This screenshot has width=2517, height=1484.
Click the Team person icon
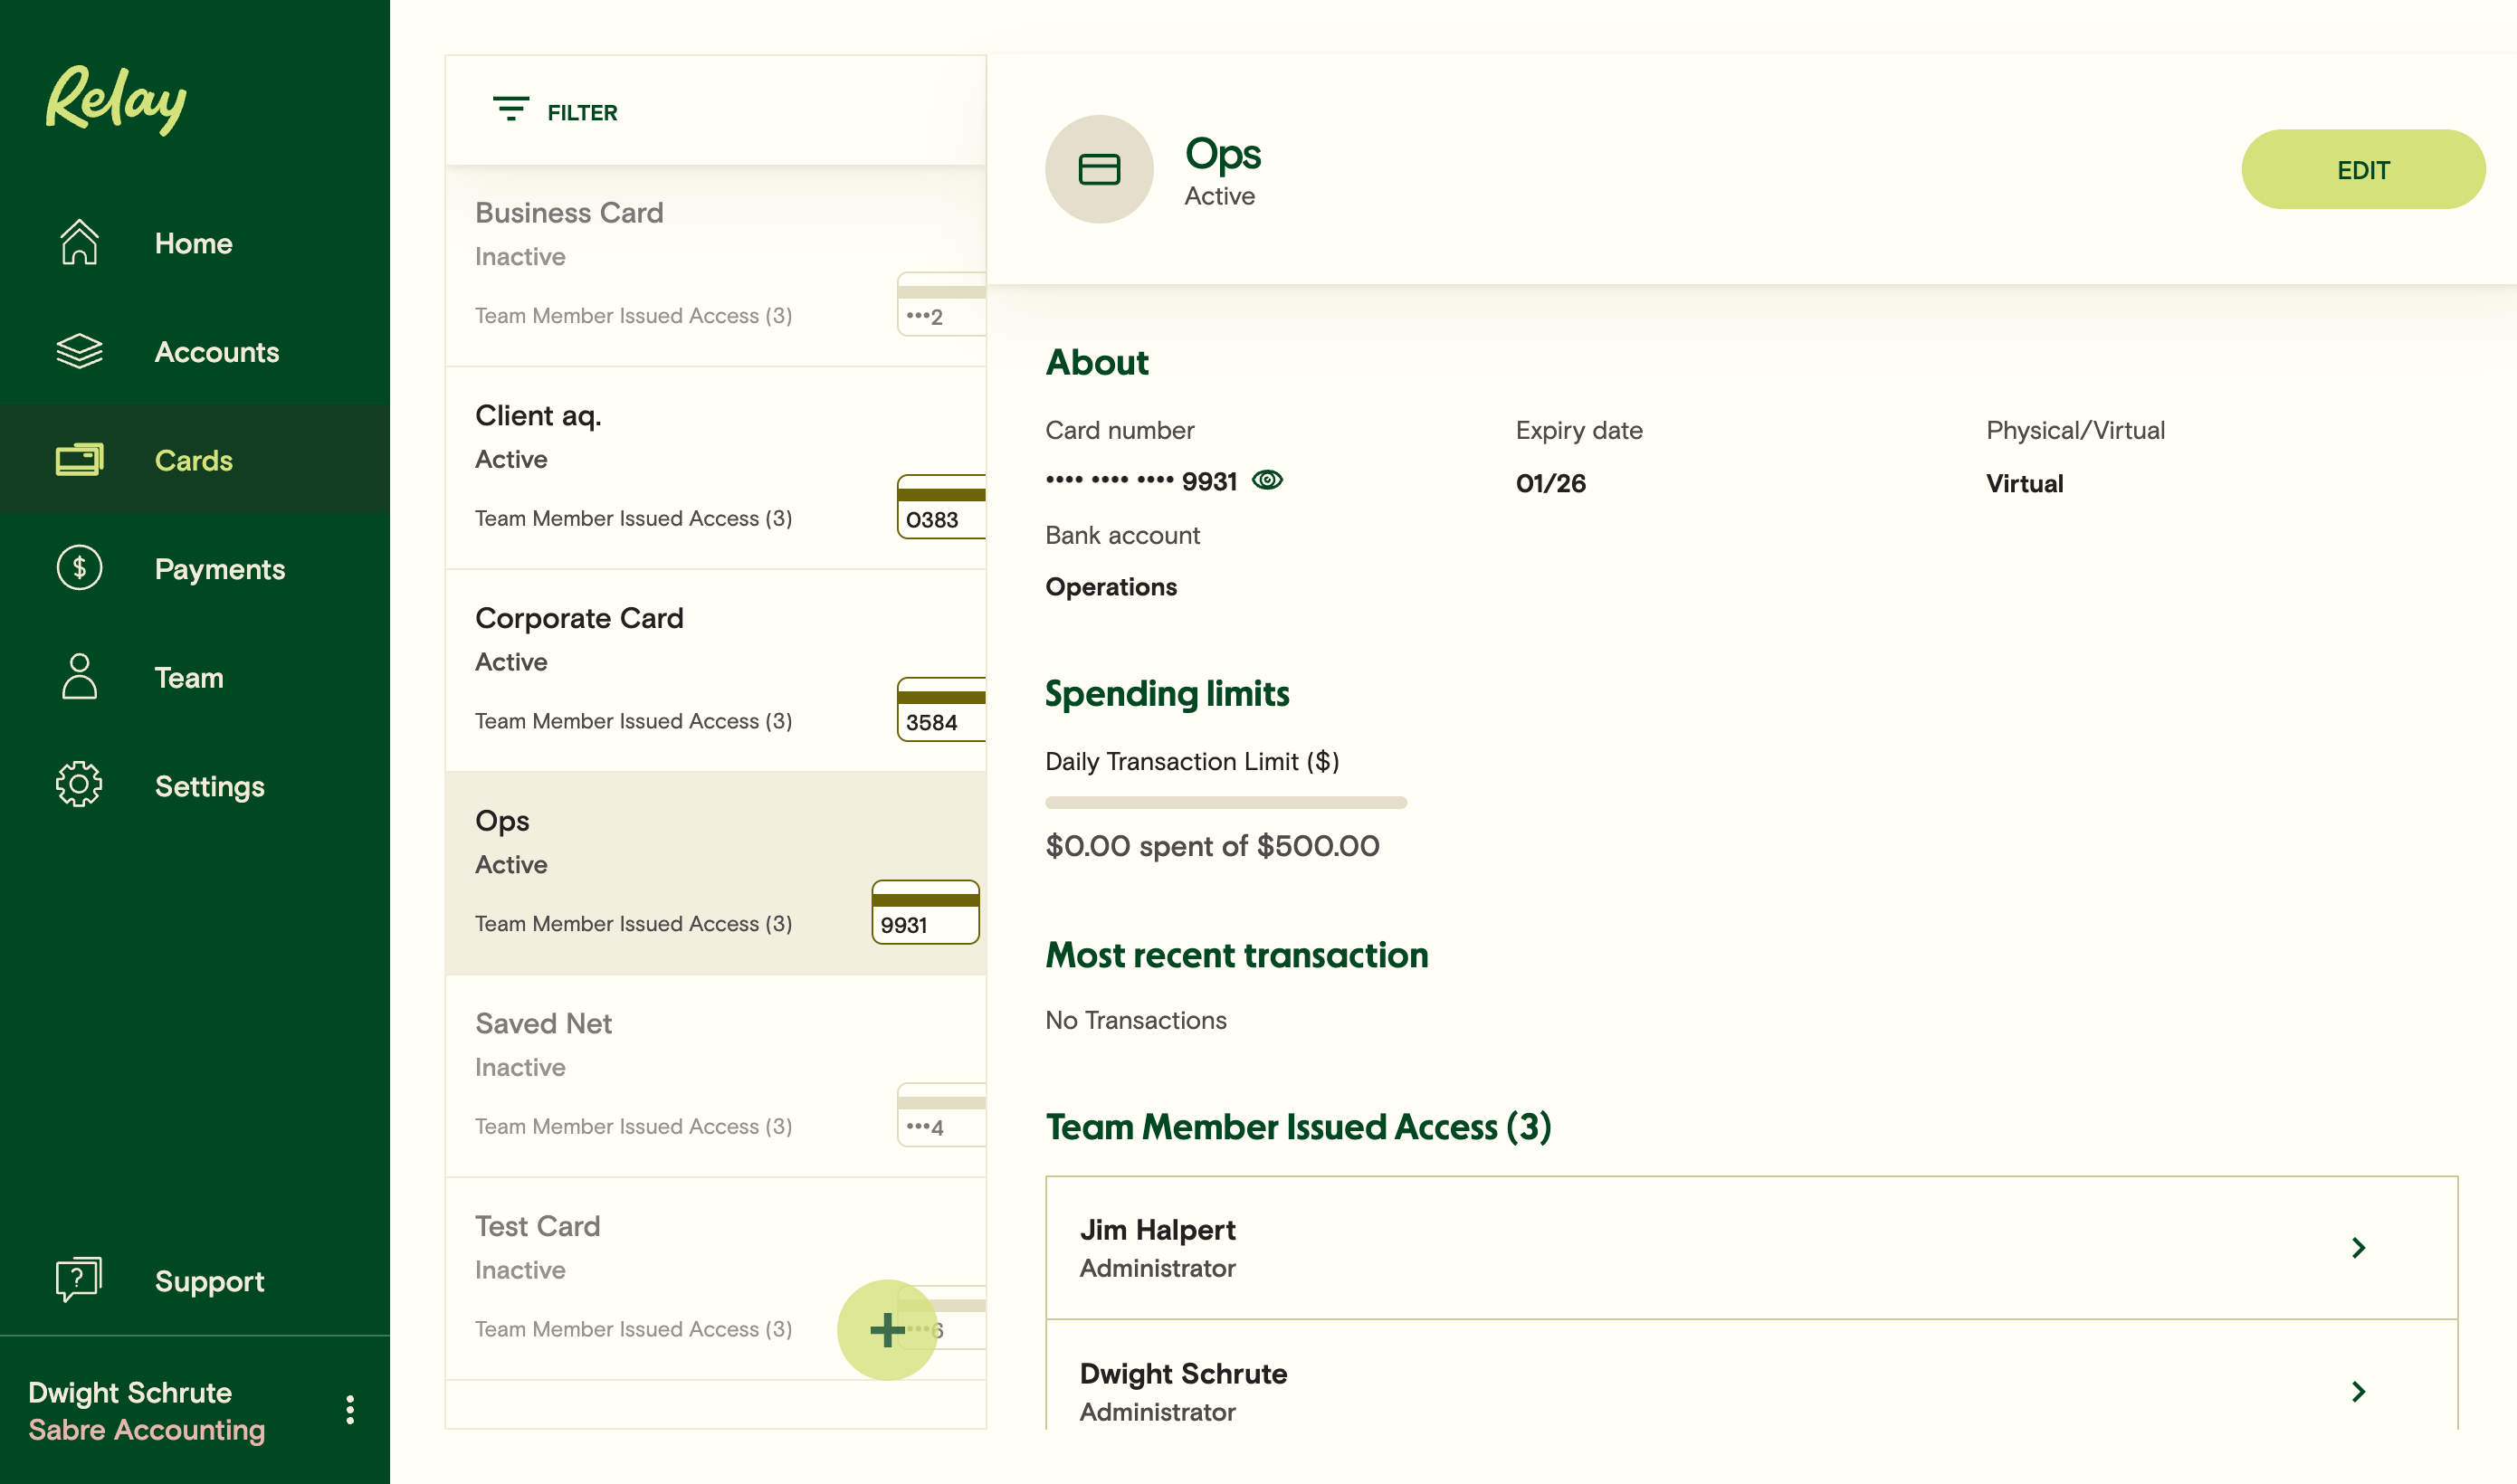(x=79, y=677)
